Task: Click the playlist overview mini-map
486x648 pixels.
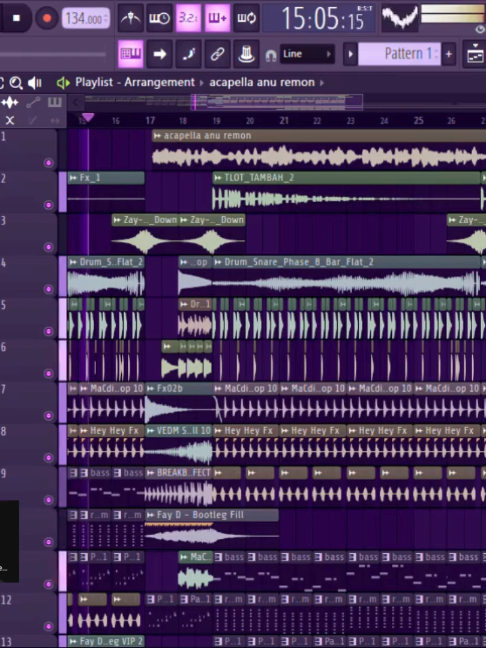Action: click(277, 102)
